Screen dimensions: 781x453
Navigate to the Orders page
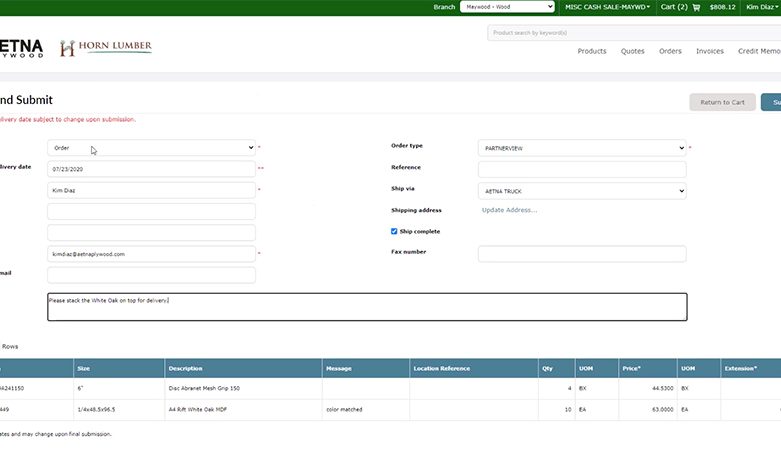pos(670,51)
